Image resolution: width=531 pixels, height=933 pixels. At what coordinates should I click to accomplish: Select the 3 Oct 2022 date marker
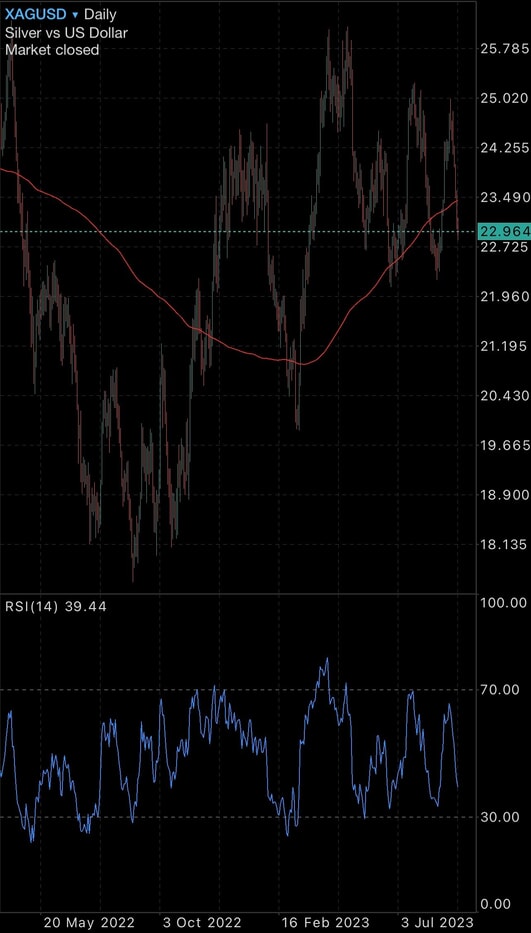coord(201,922)
